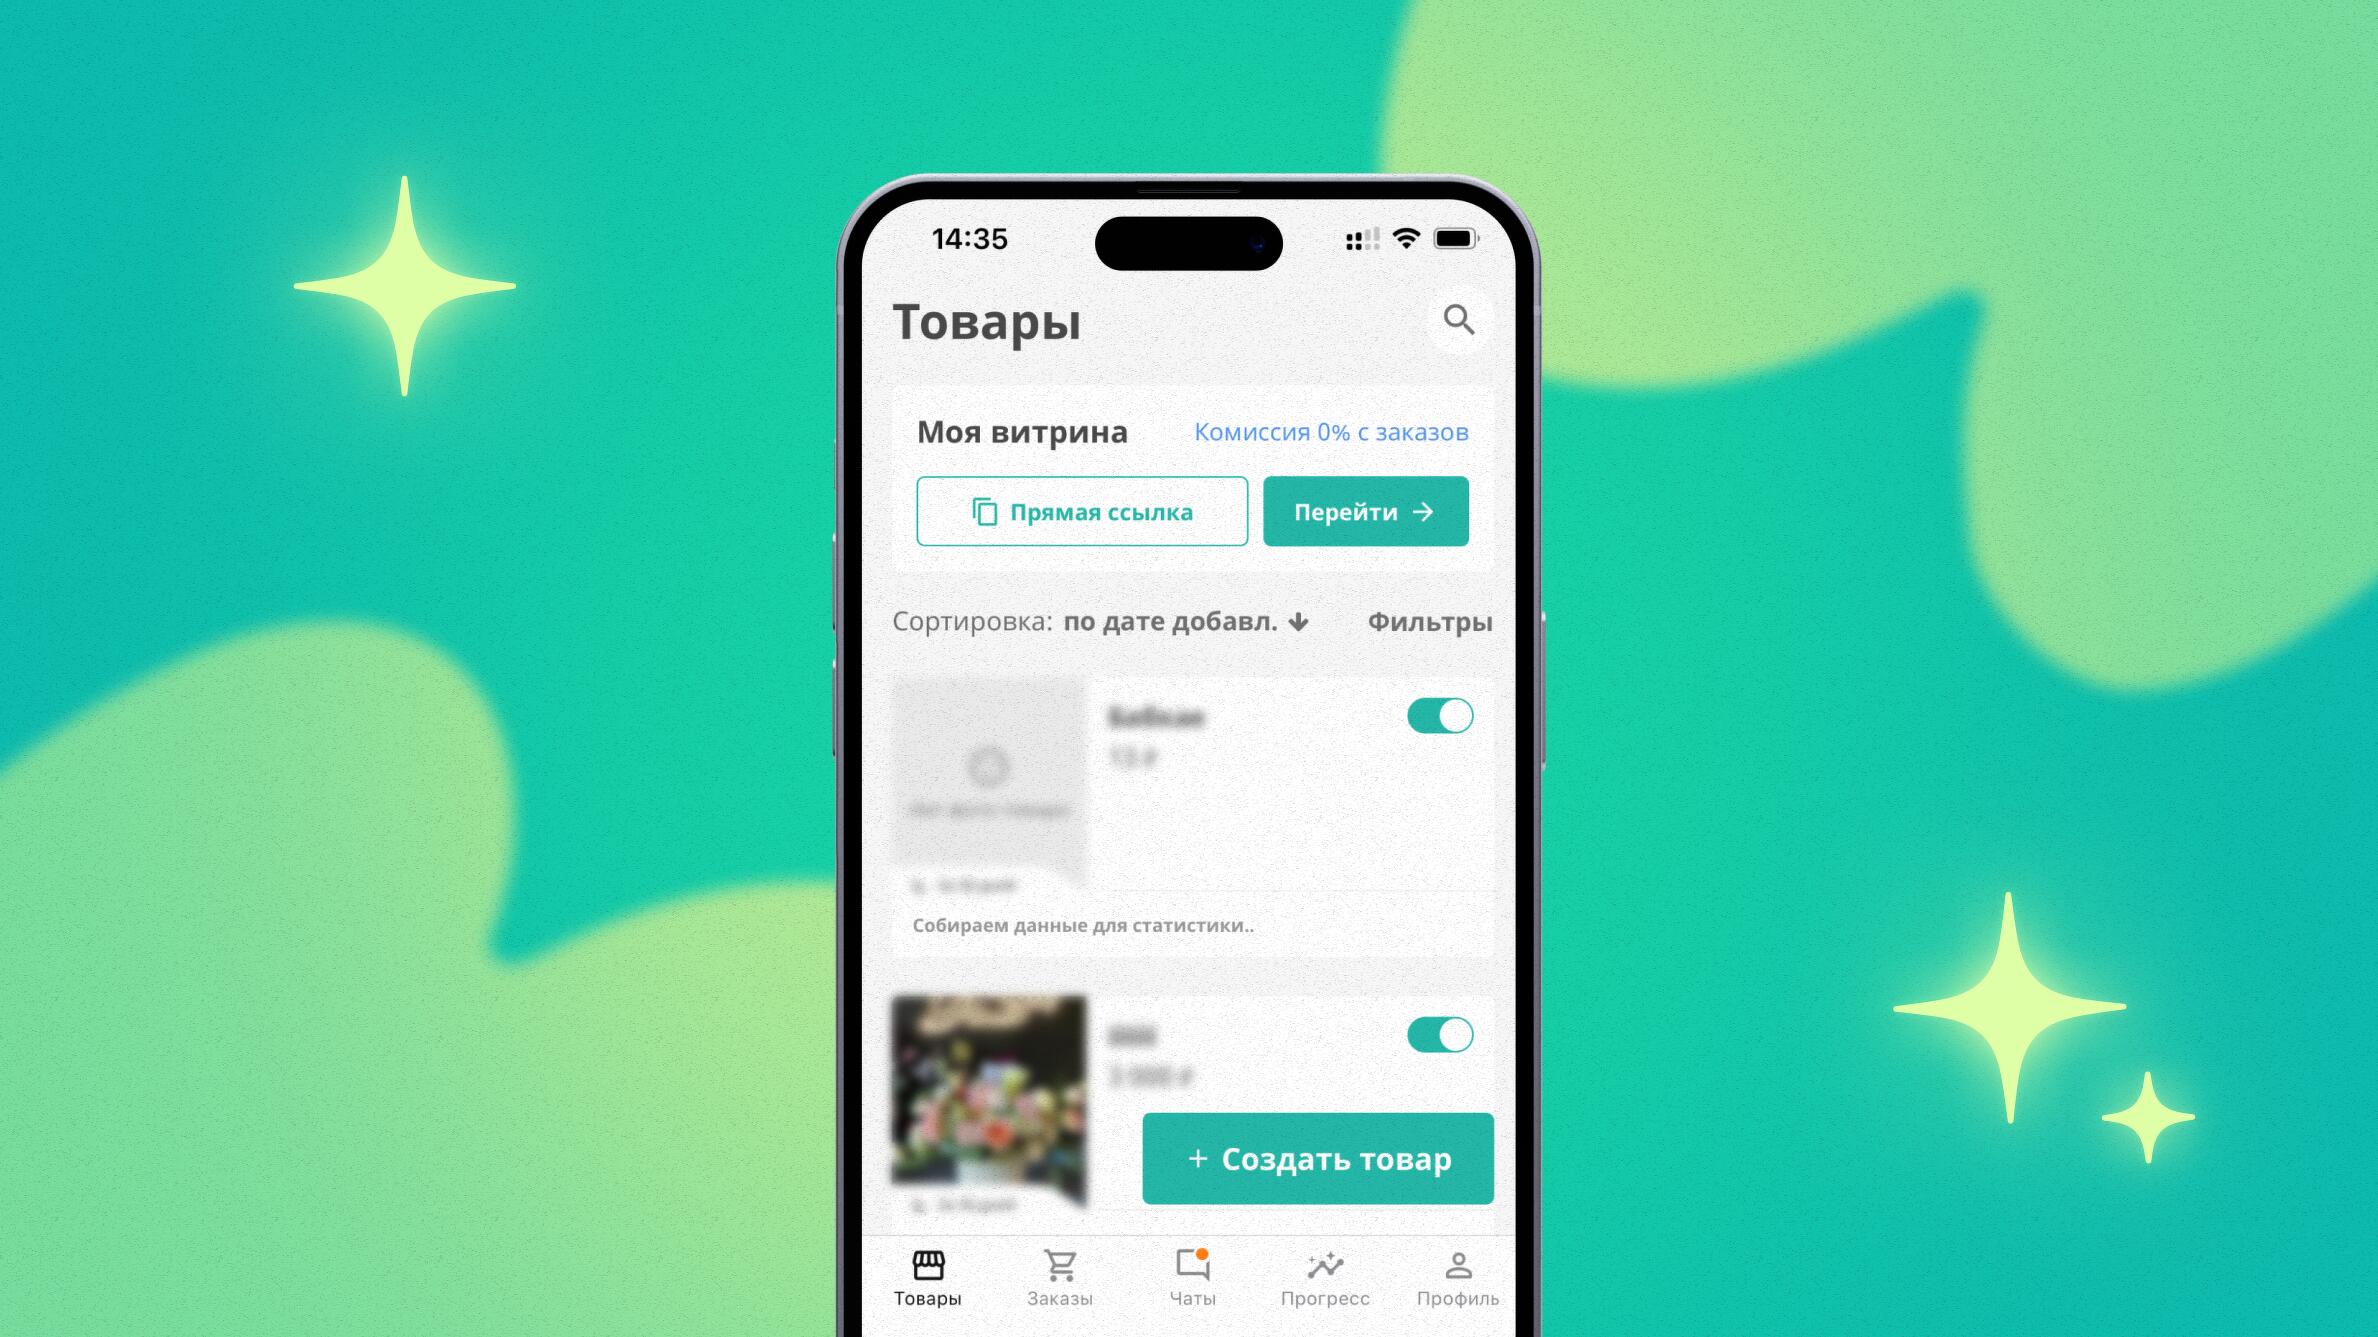Screen dimensions: 2378x1337
Task: Tap the search magnifier icon
Action: tap(1458, 320)
